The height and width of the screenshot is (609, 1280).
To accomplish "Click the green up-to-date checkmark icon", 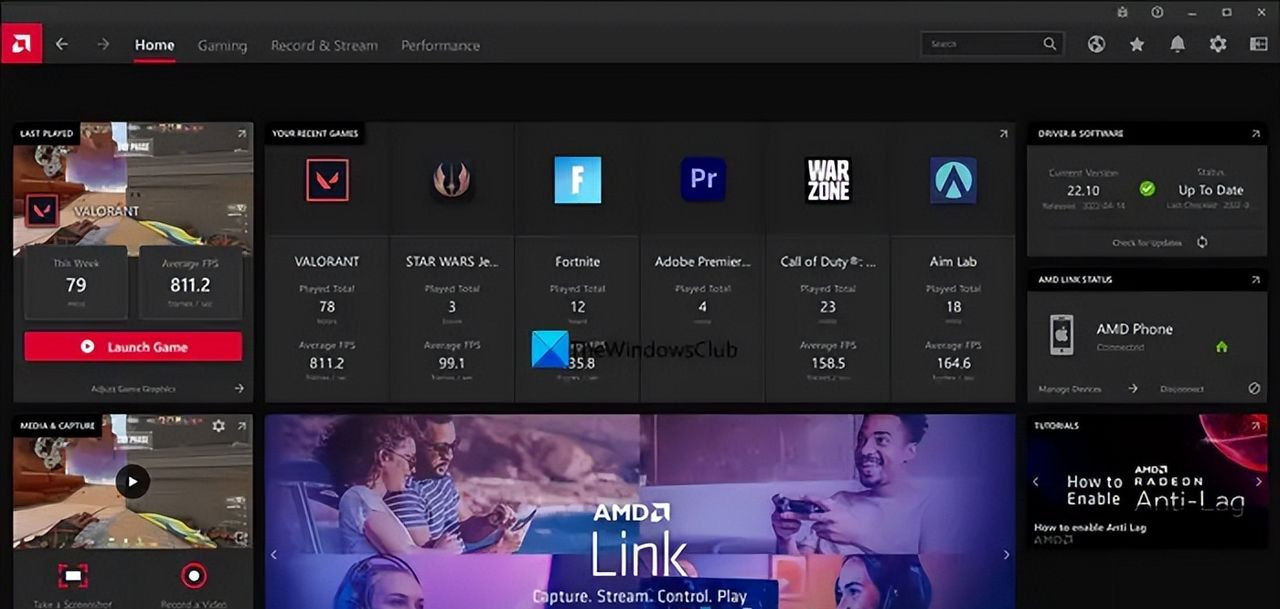I will [x=1147, y=188].
